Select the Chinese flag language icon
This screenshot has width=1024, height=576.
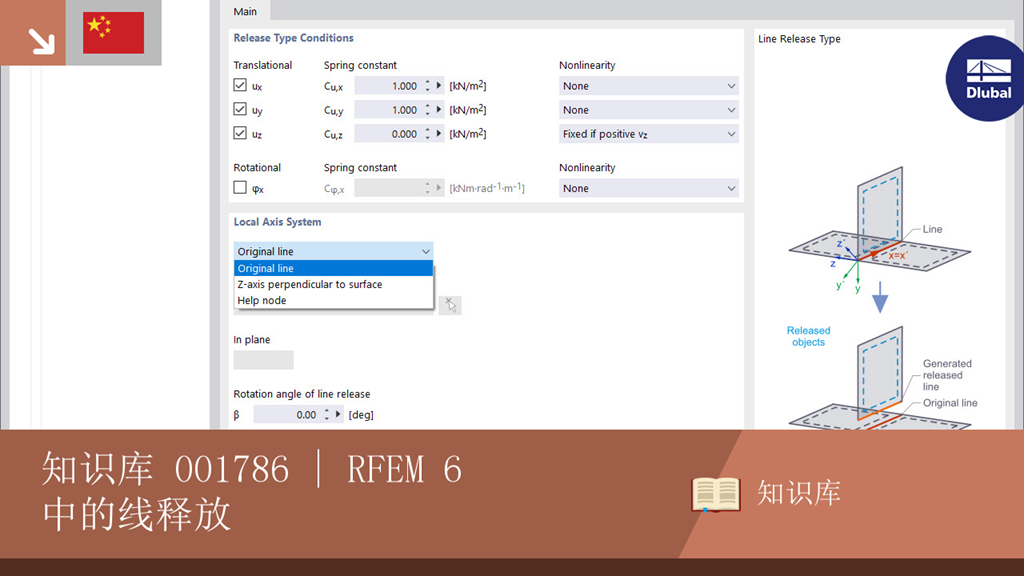pos(114,33)
